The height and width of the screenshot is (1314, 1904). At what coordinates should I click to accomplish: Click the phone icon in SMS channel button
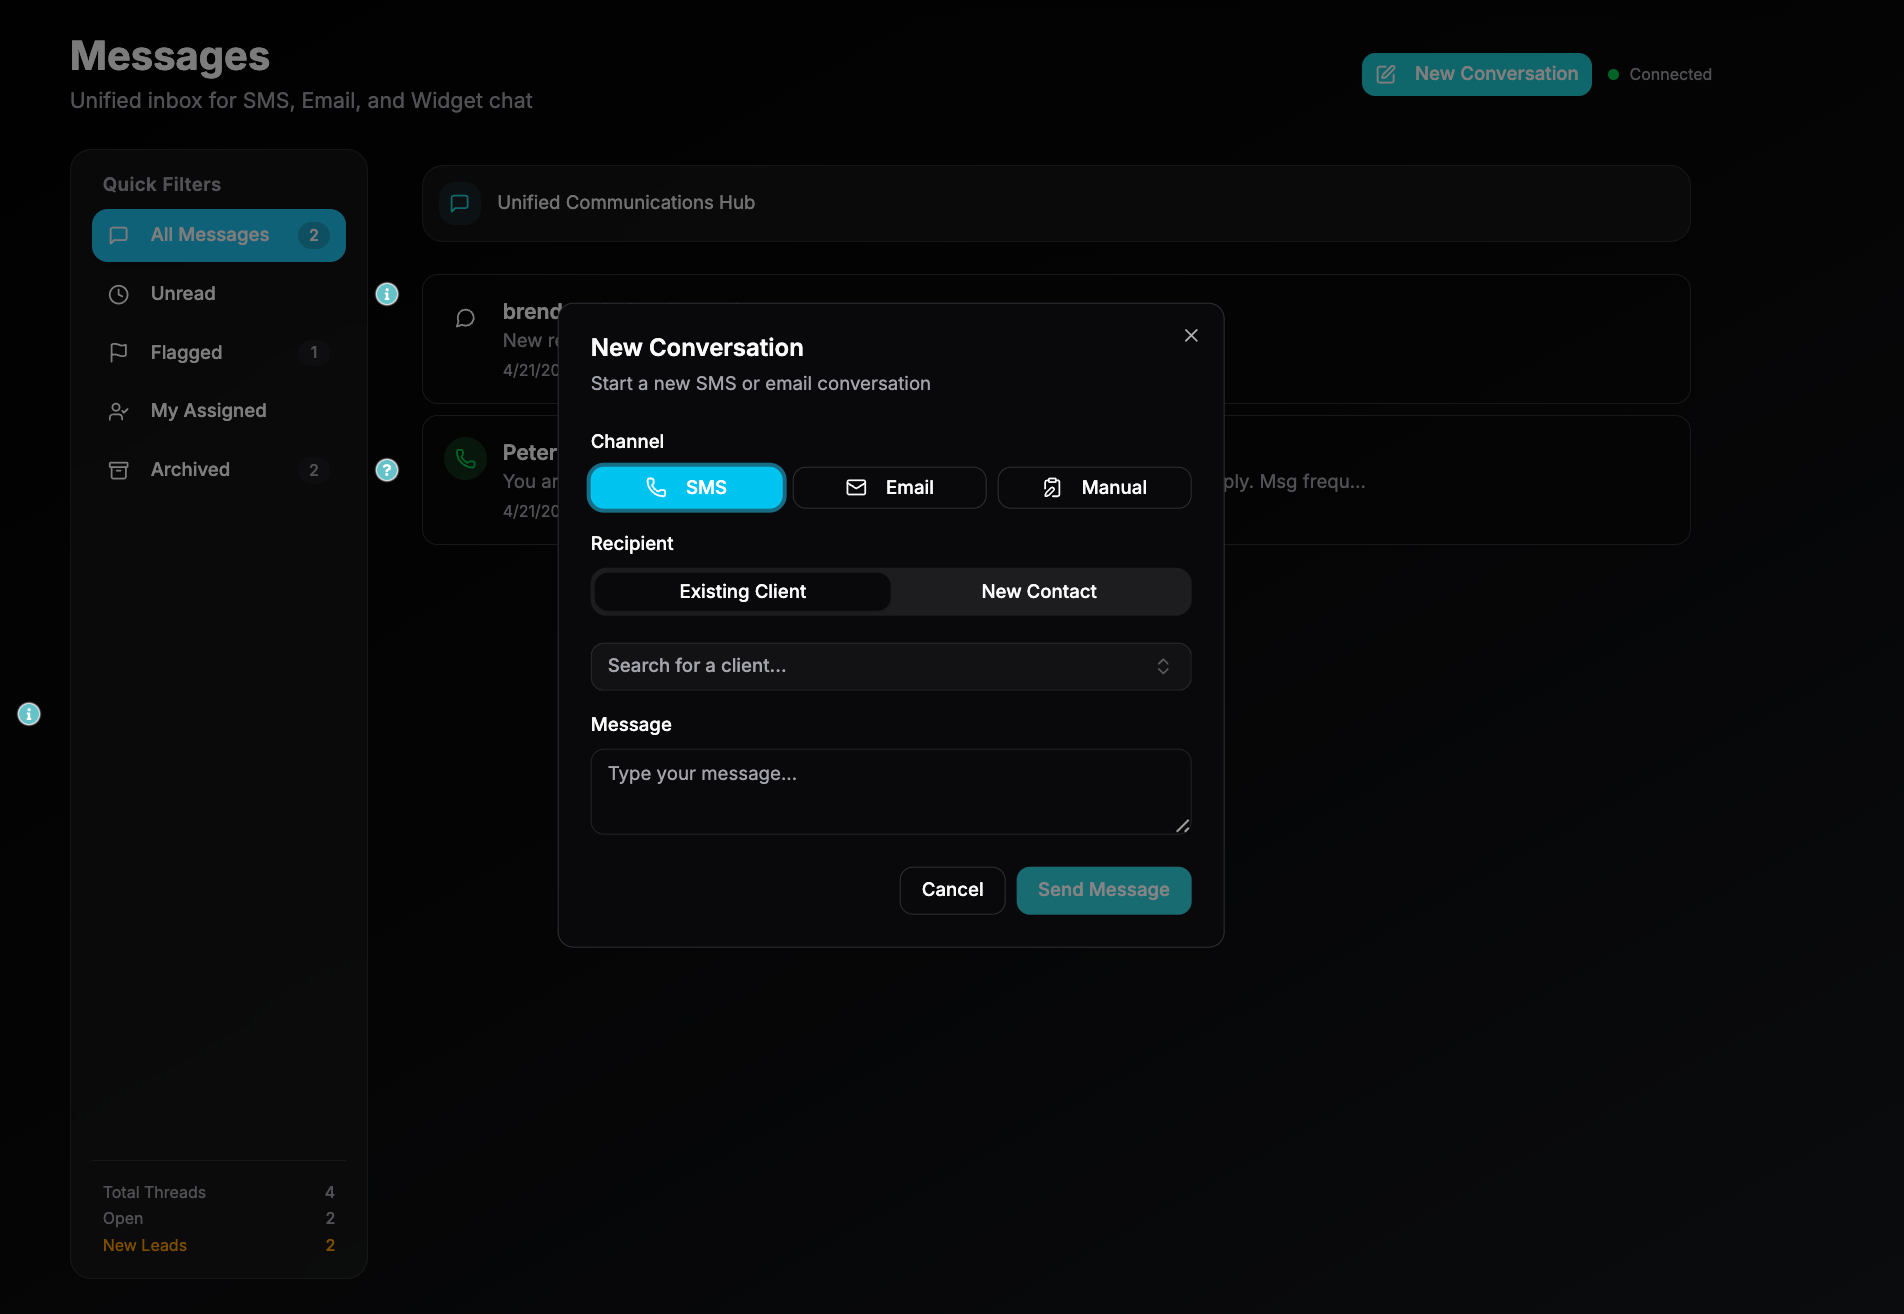point(656,487)
